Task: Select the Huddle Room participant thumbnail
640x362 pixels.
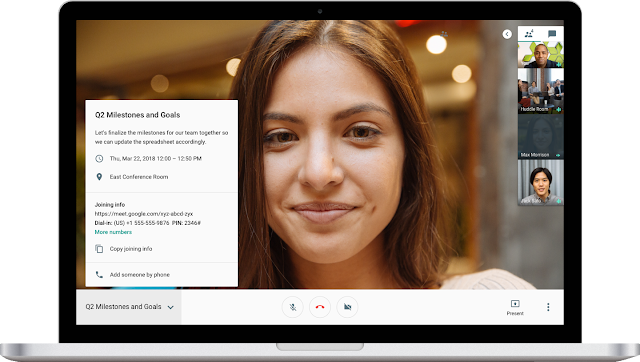Action: click(x=540, y=91)
